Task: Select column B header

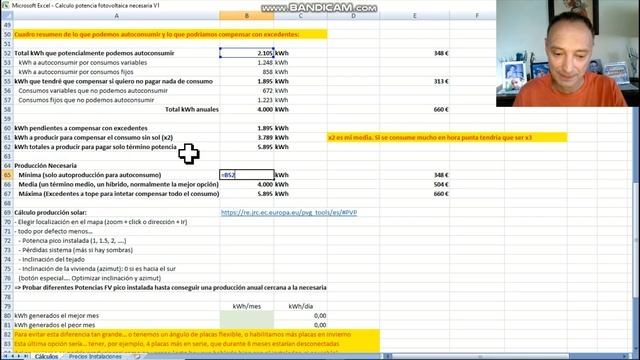Action: tap(247, 16)
